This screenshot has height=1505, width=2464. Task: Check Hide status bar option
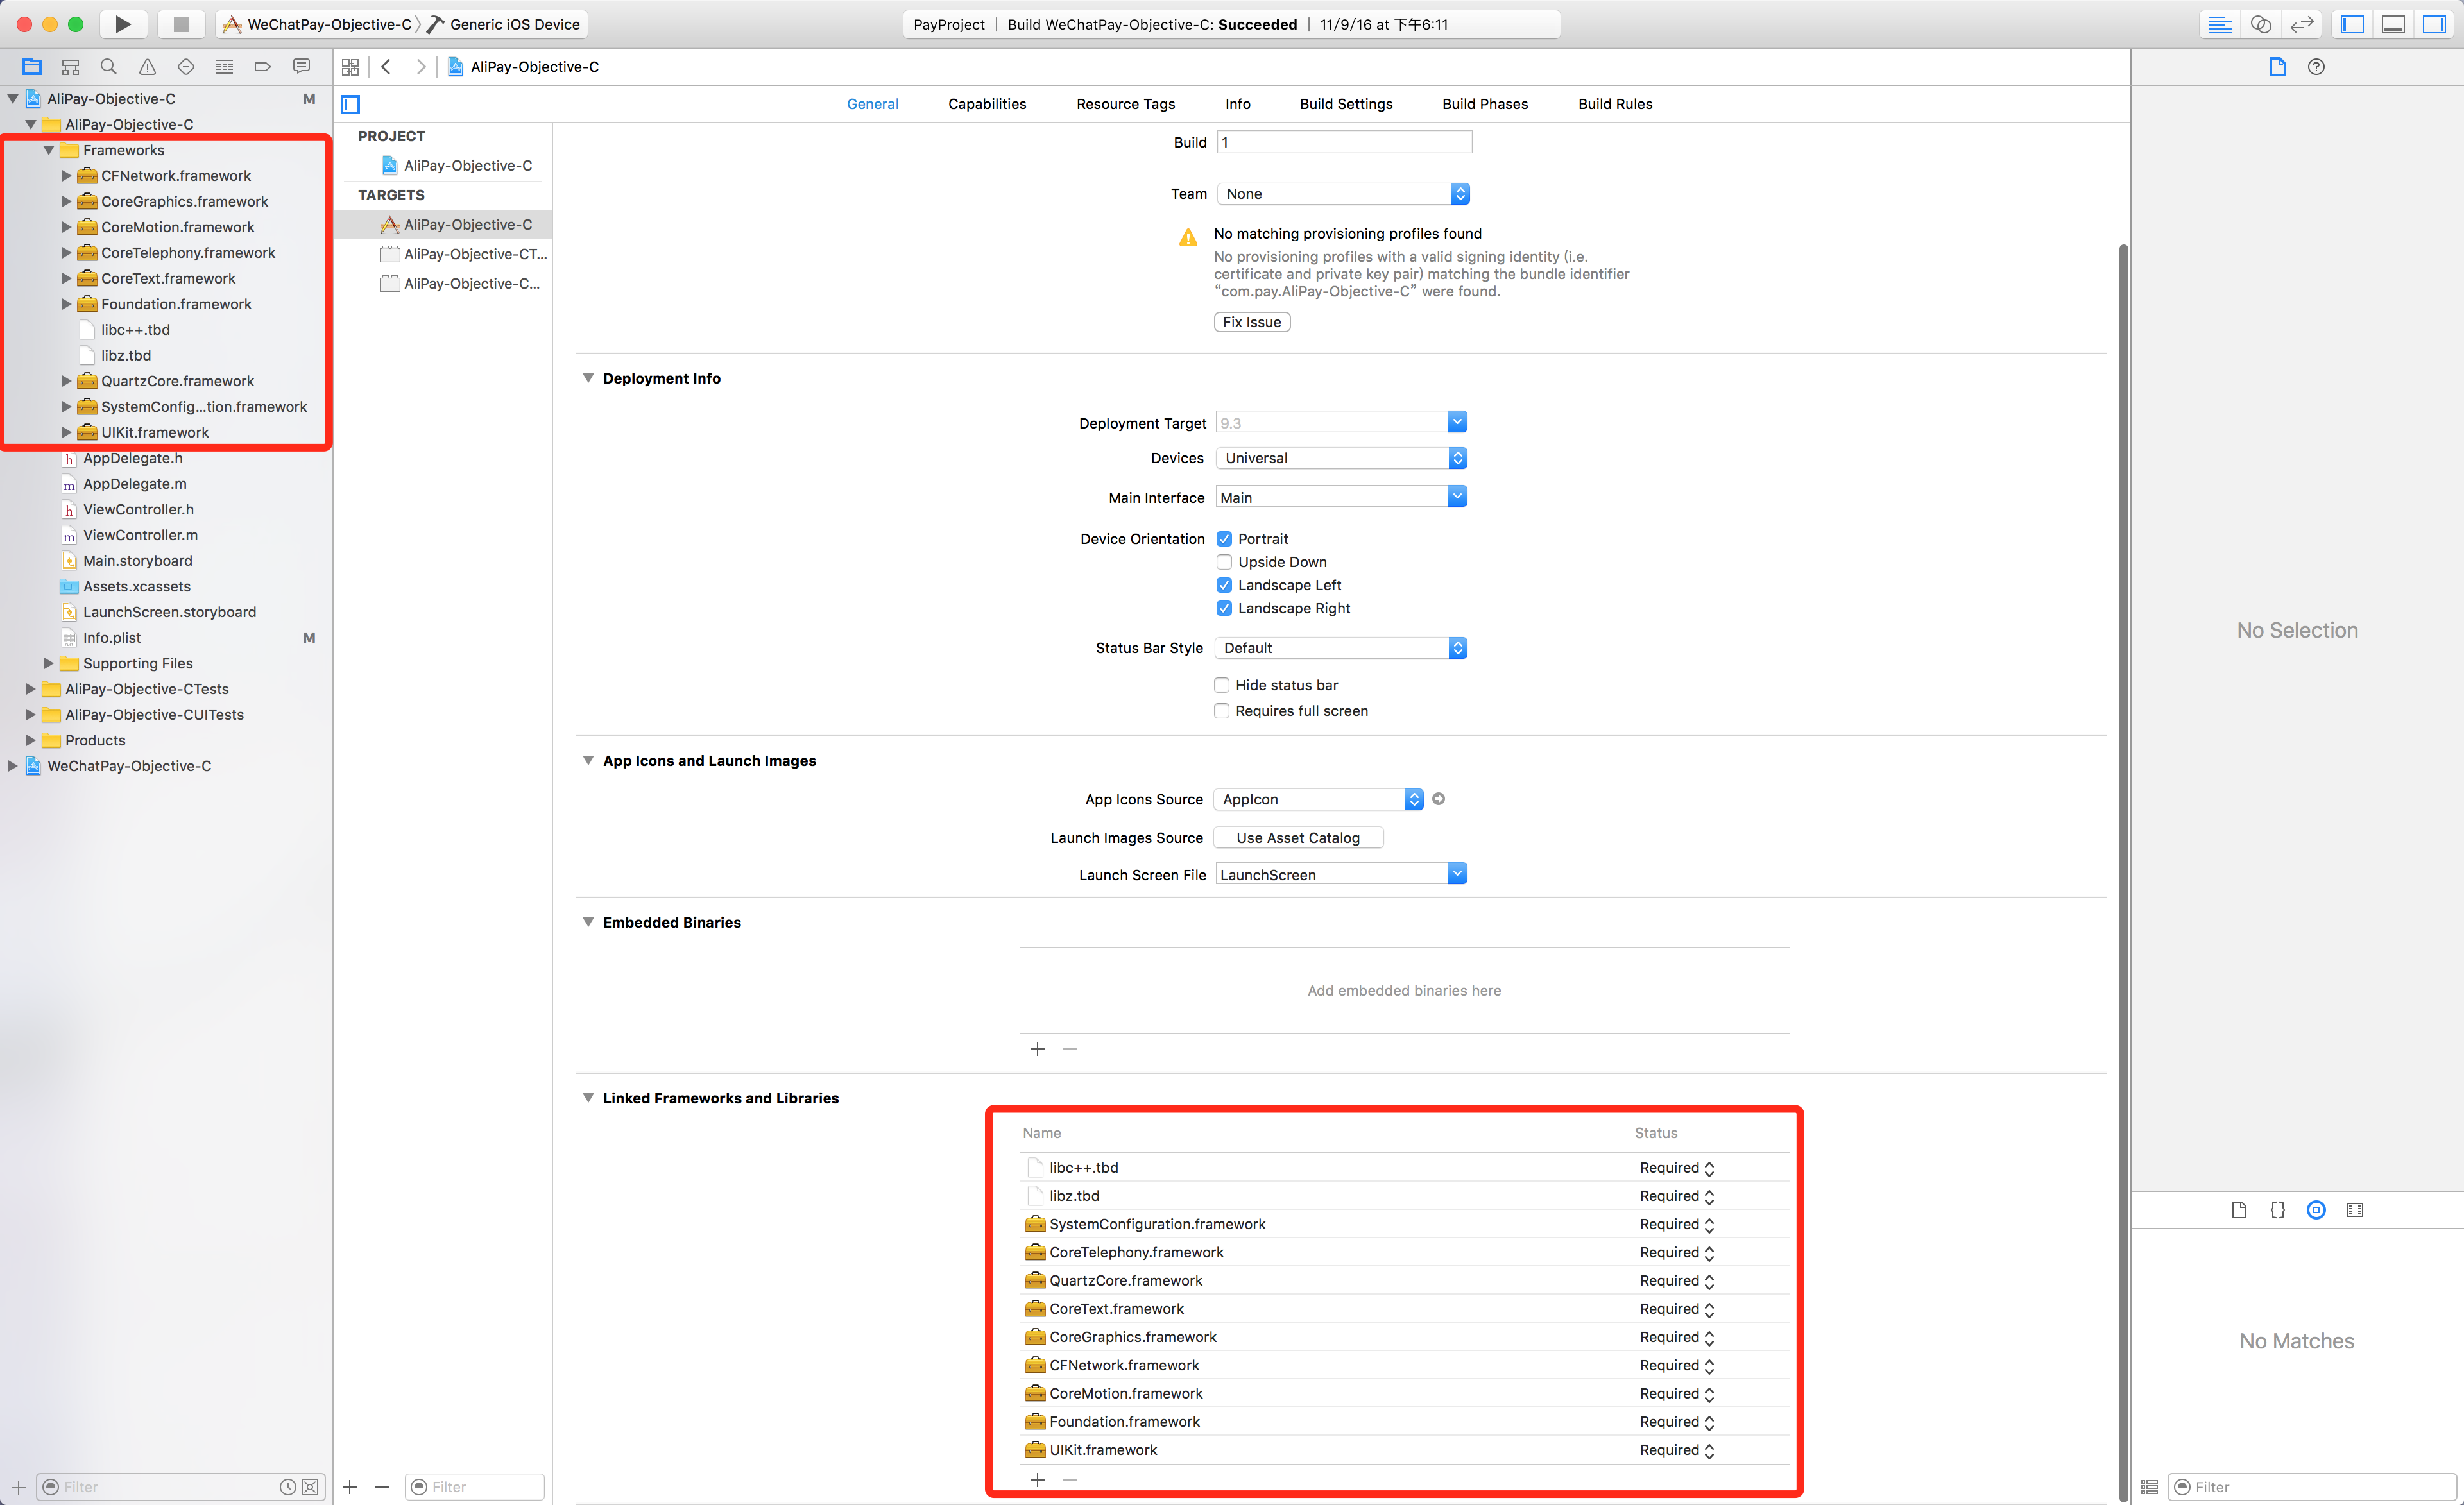click(1221, 685)
